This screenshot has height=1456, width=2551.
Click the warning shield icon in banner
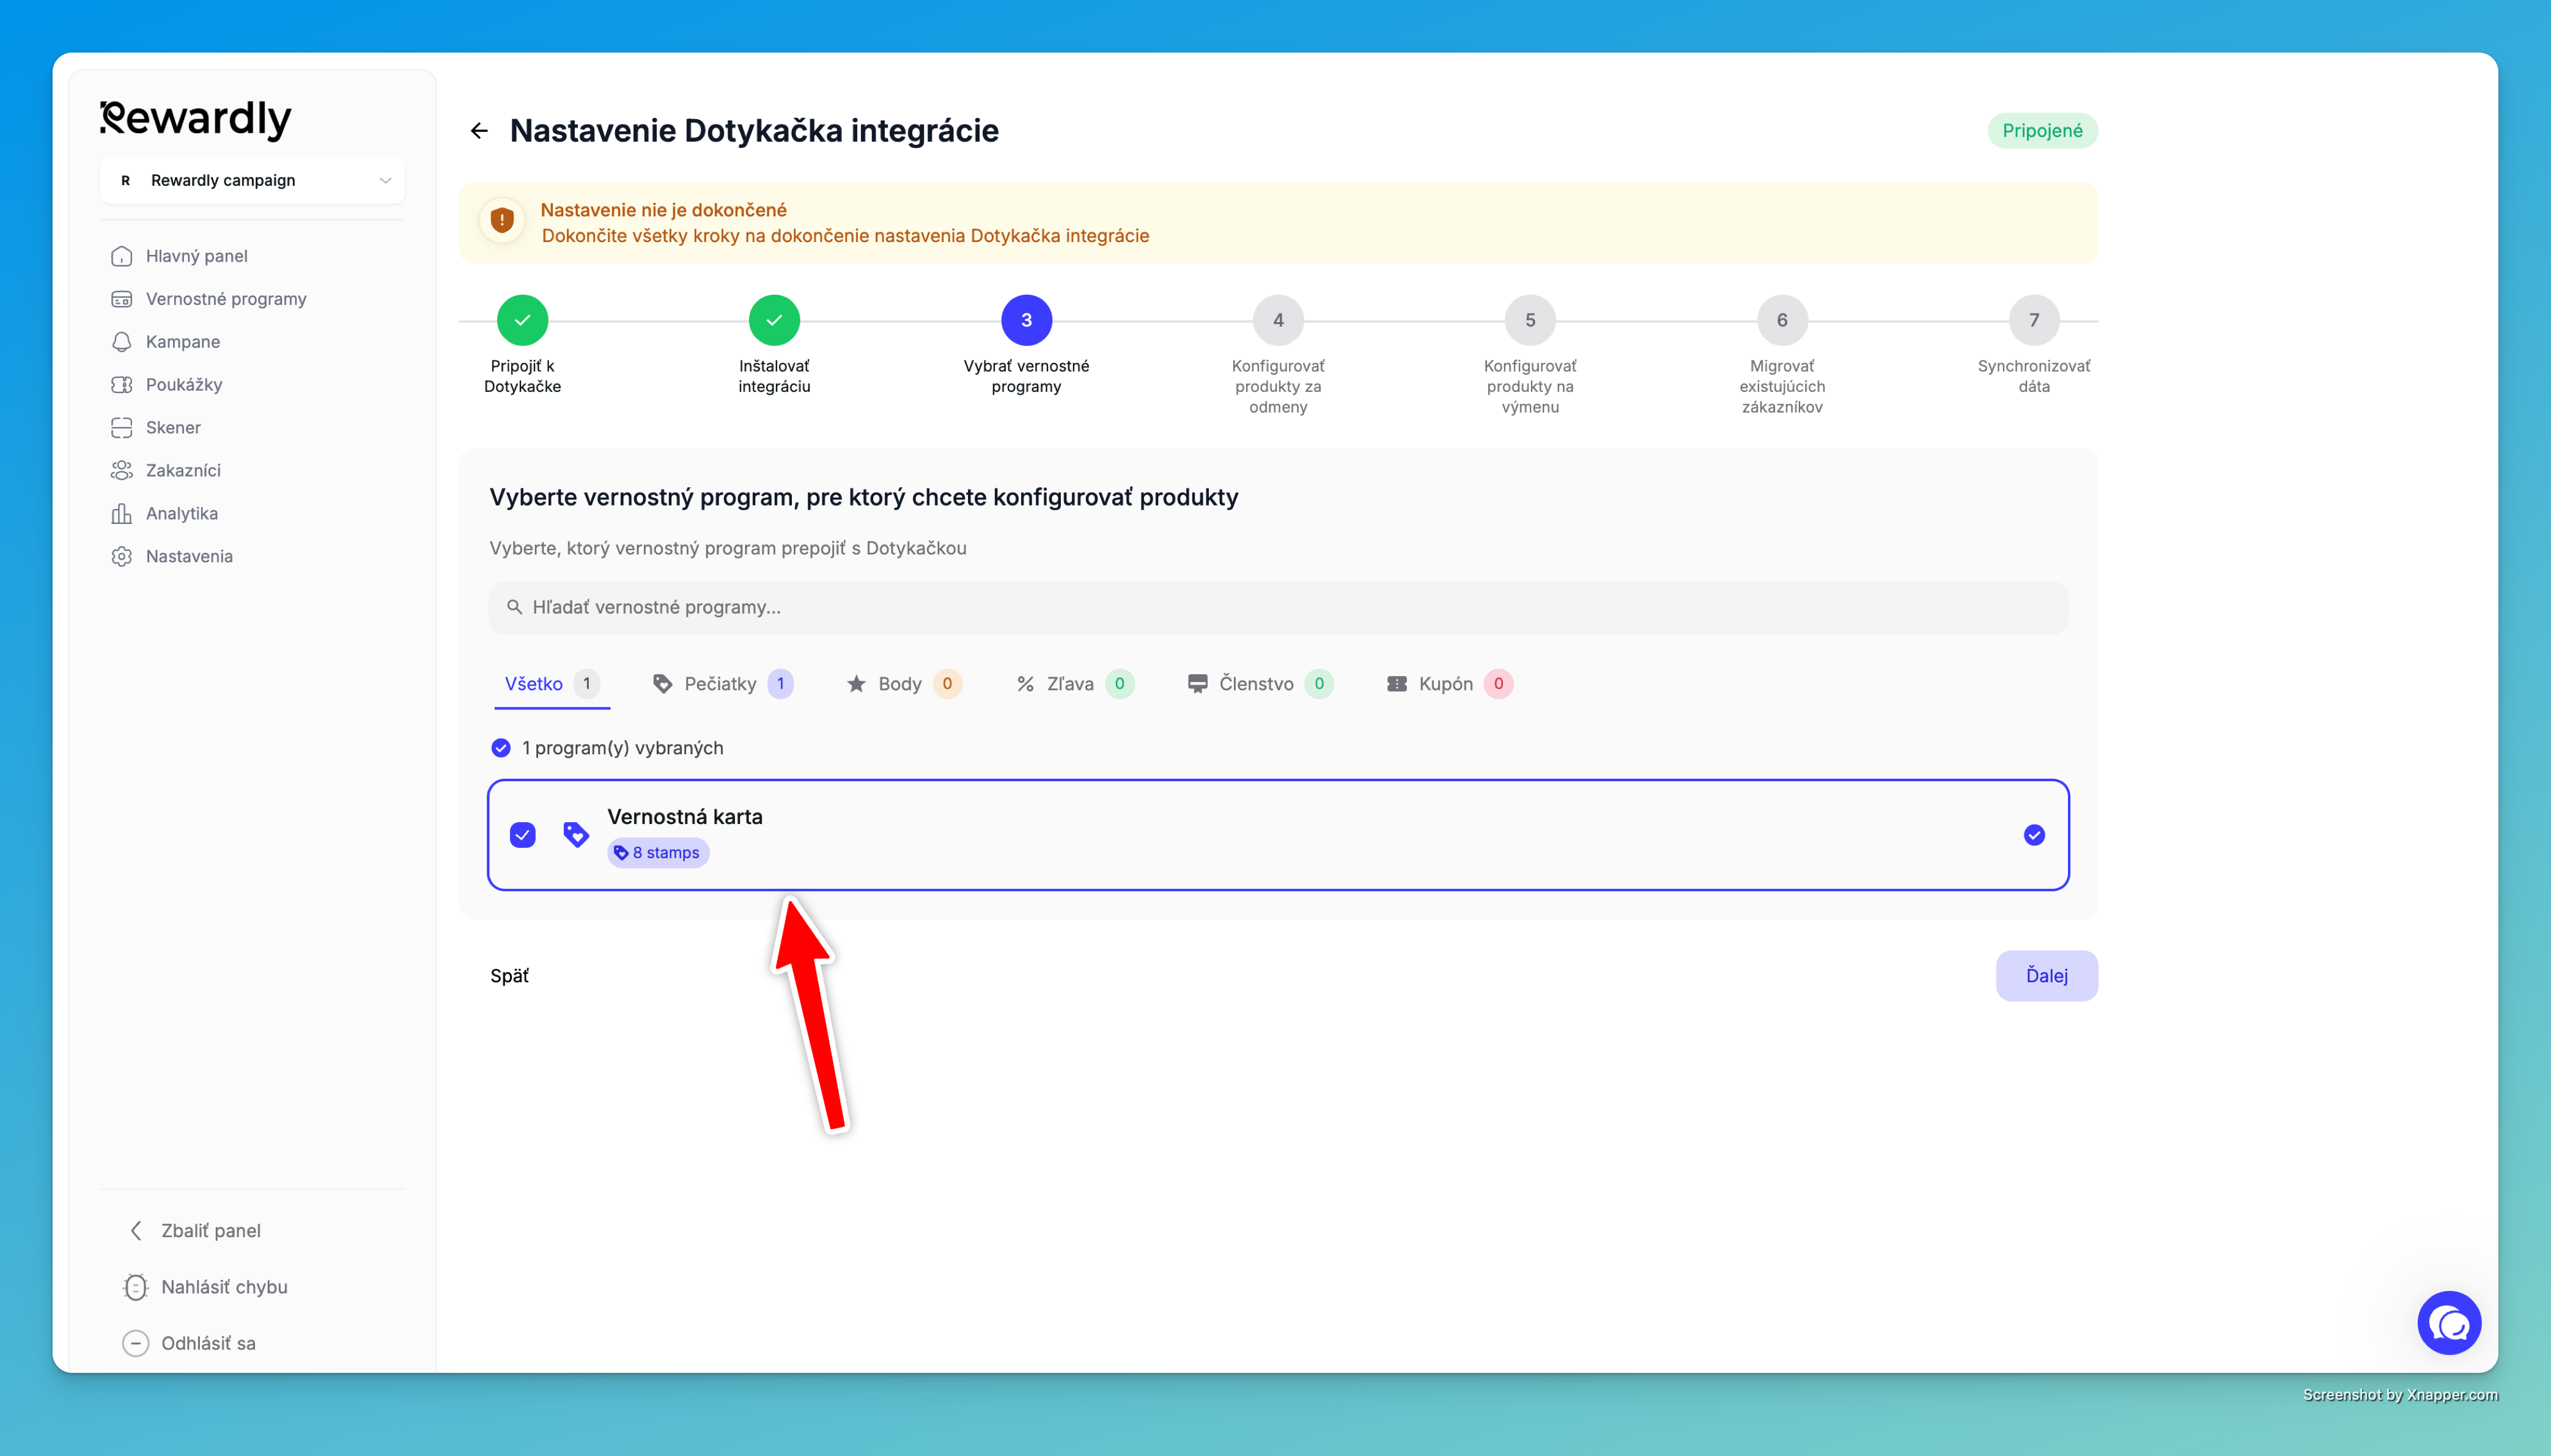point(502,220)
